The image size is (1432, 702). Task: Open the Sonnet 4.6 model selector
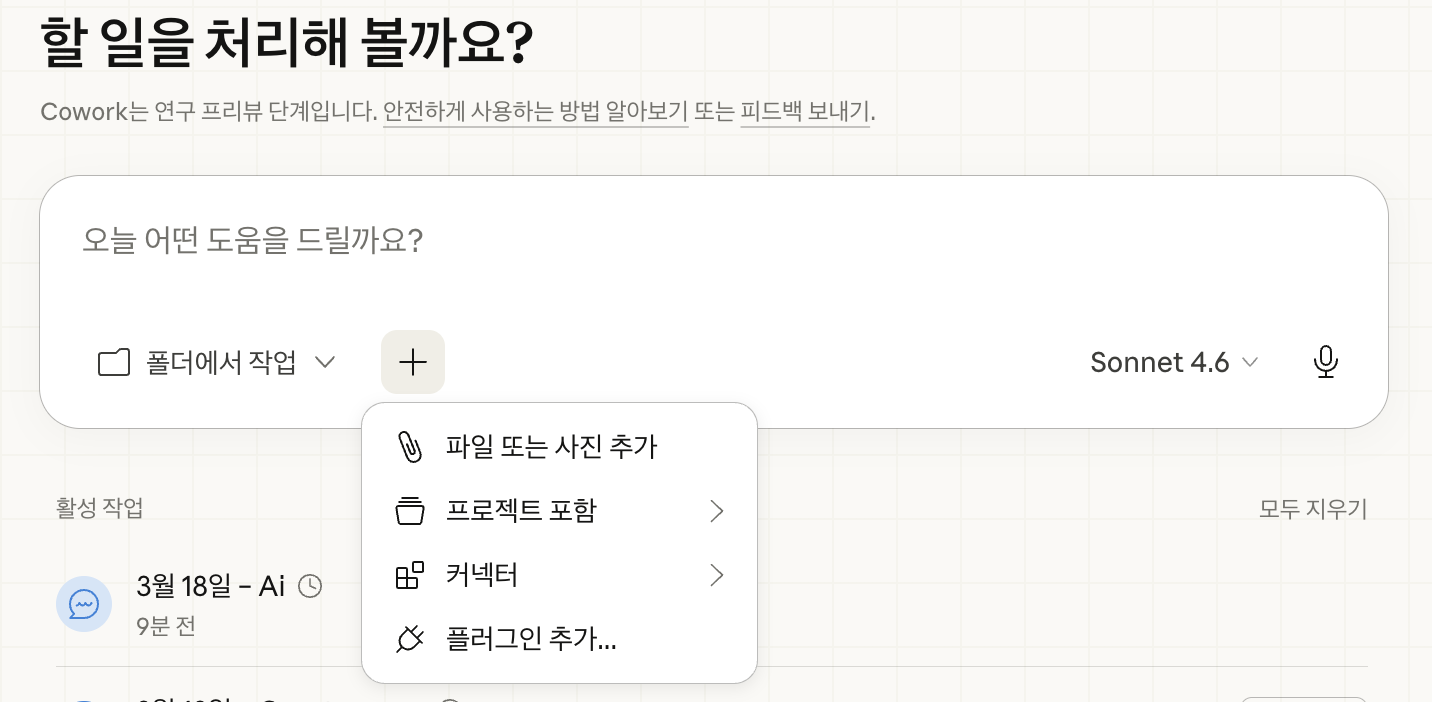coord(1174,362)
